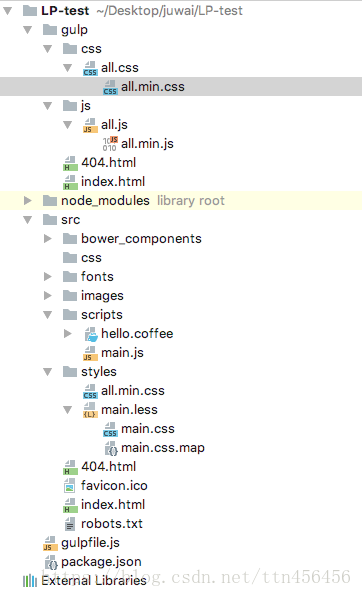The image size is (362, 597).
Task: Click the LP-test project folder icon
Action: pyautogui.click(x=30, y=11)
